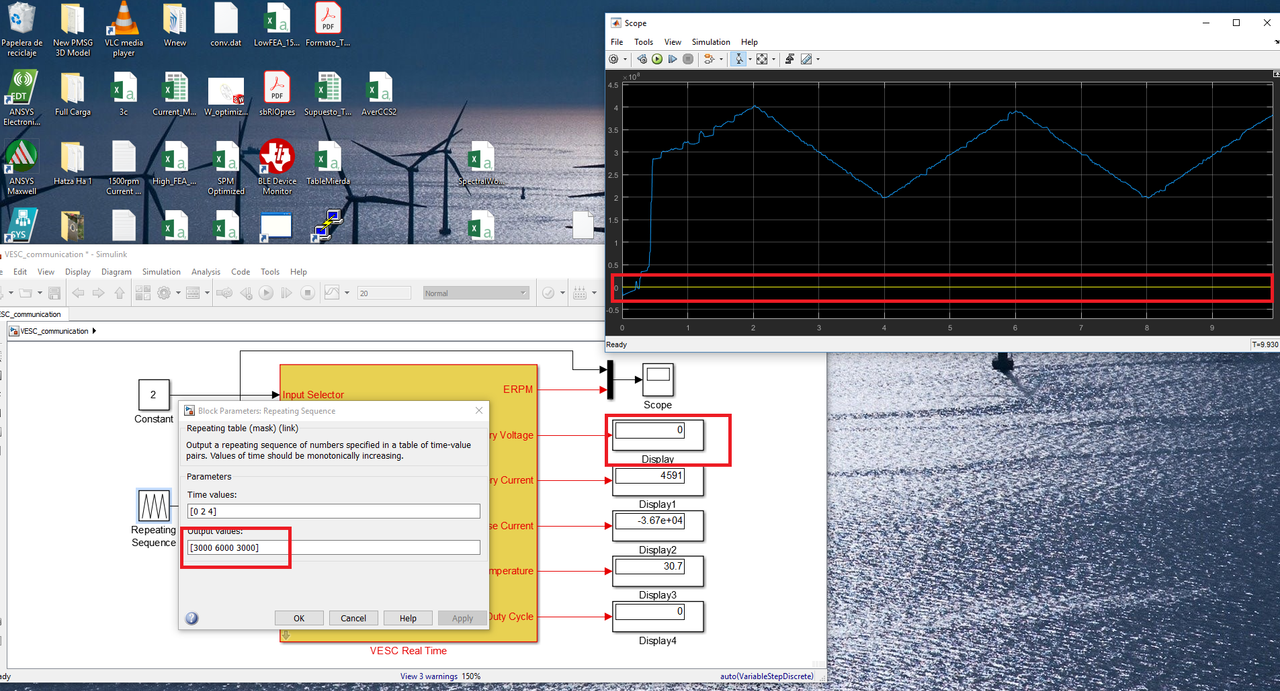The image size is (1280, 691).
Task: Click Highlight Simulink block icon in Scope
Action: (x=709, y=59)
